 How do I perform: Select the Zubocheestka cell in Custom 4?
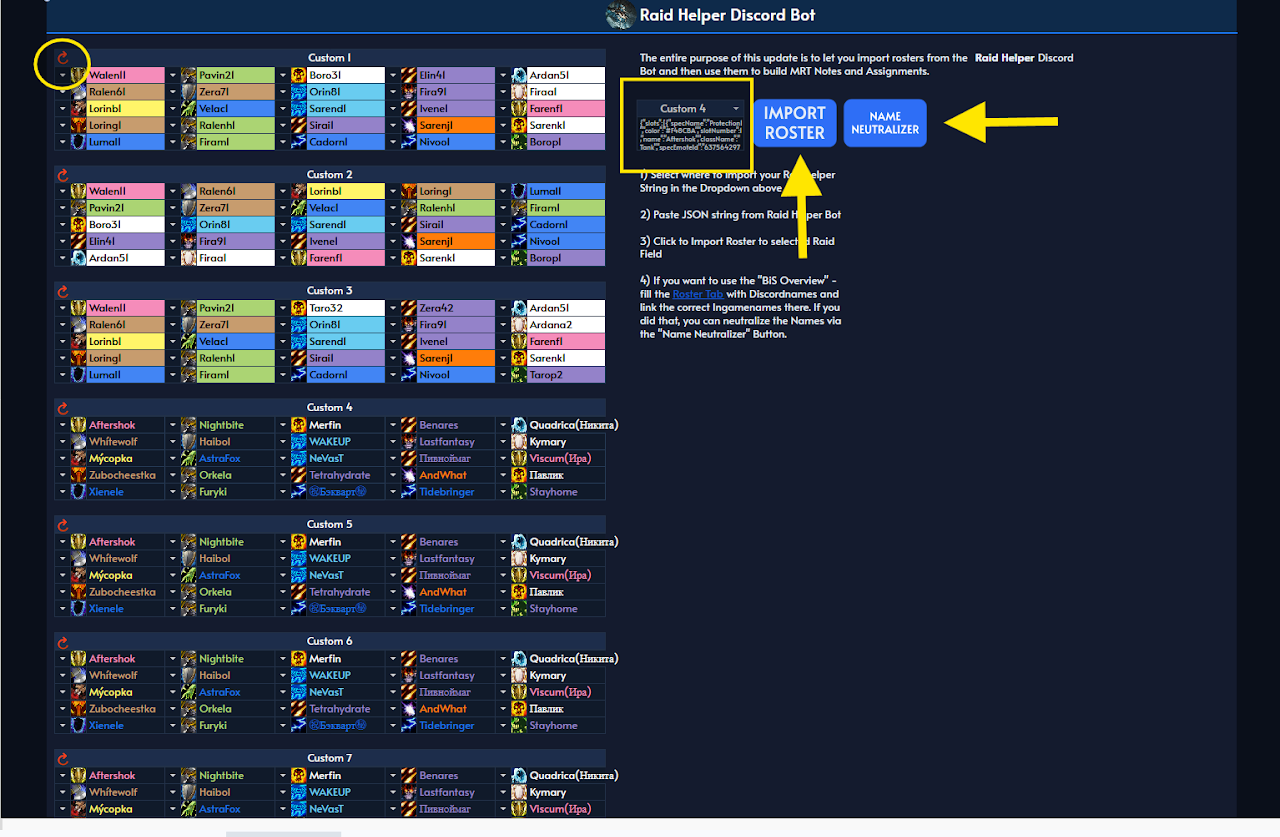click(125, 475)
